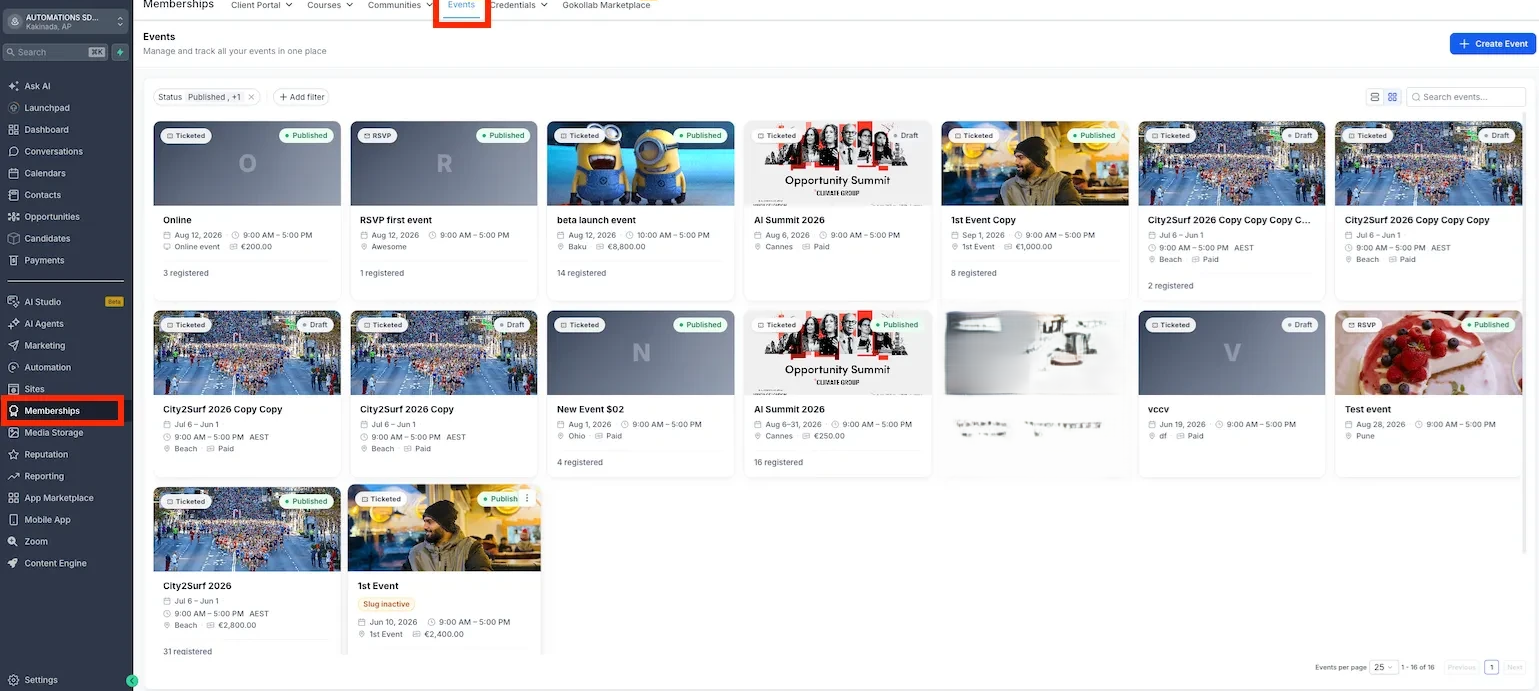Image resolution: width=1539 pixels, height=691 pixels.
Task: Open the vccv event title
Action: click(1158, 409)
